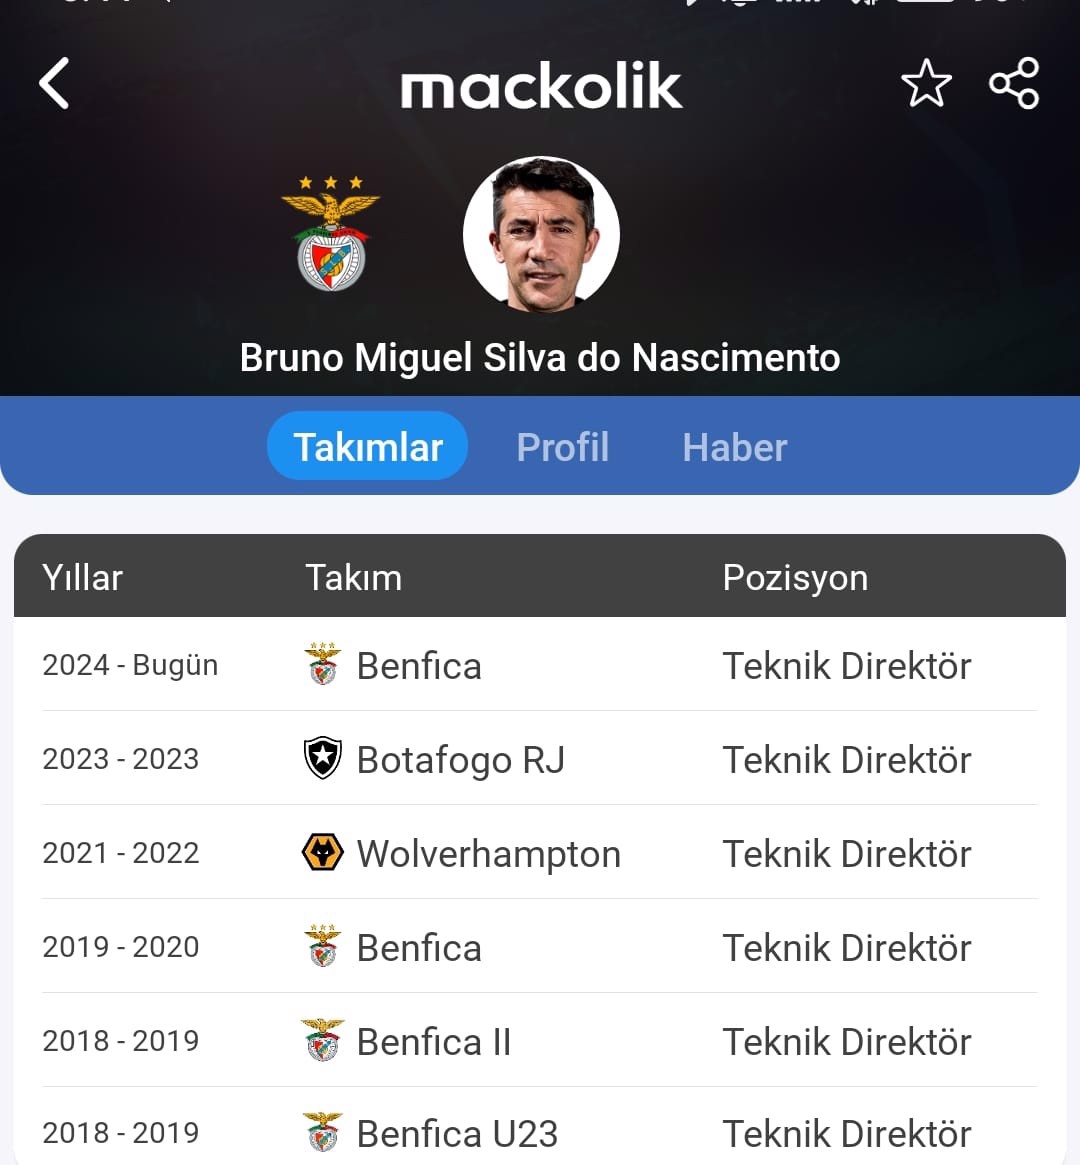Tap the share icon
The image size is (1080, 1165).
pyautogui.click(x=1014, y=83)
